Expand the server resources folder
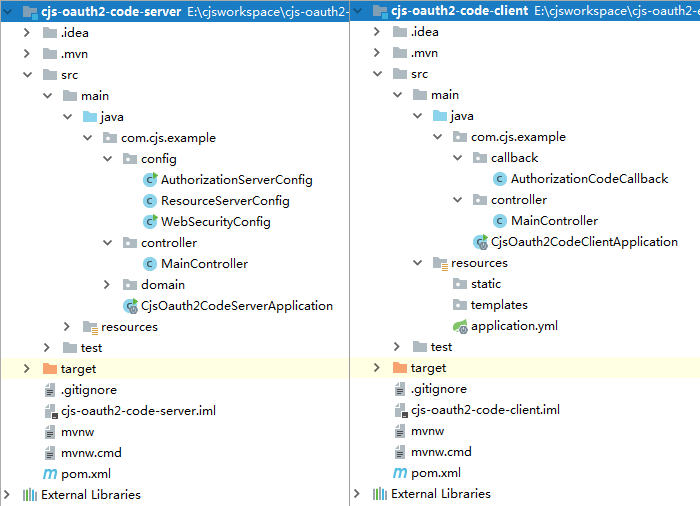Viewport: 700px width, 506px height. 68,327
